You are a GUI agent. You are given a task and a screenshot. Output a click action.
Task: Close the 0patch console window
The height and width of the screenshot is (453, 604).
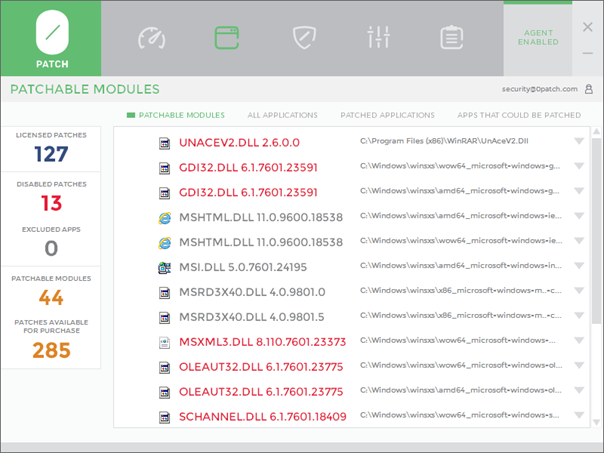tap(587, 27)
